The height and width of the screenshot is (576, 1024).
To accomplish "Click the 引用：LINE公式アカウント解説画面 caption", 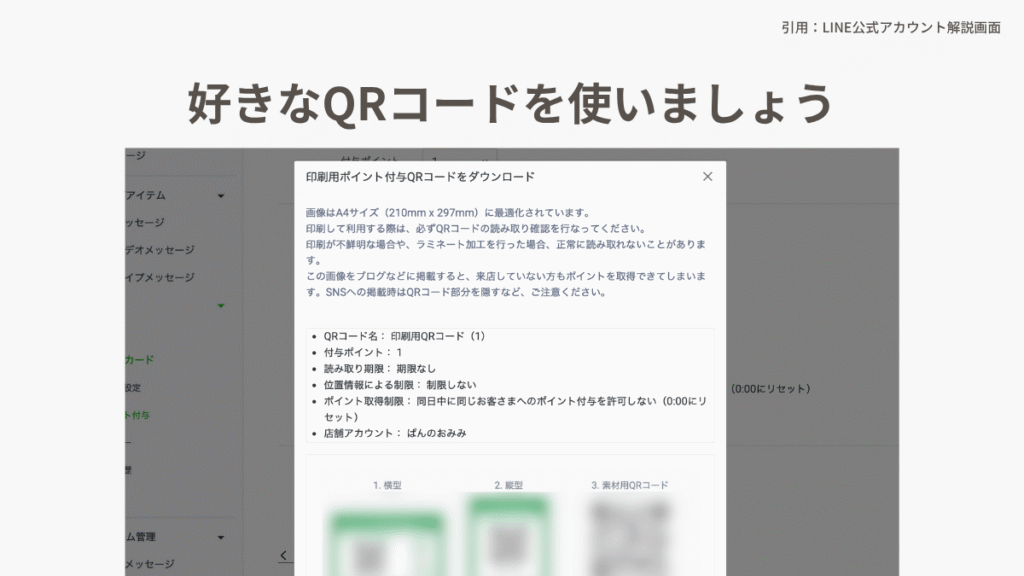I will point(890,28).
